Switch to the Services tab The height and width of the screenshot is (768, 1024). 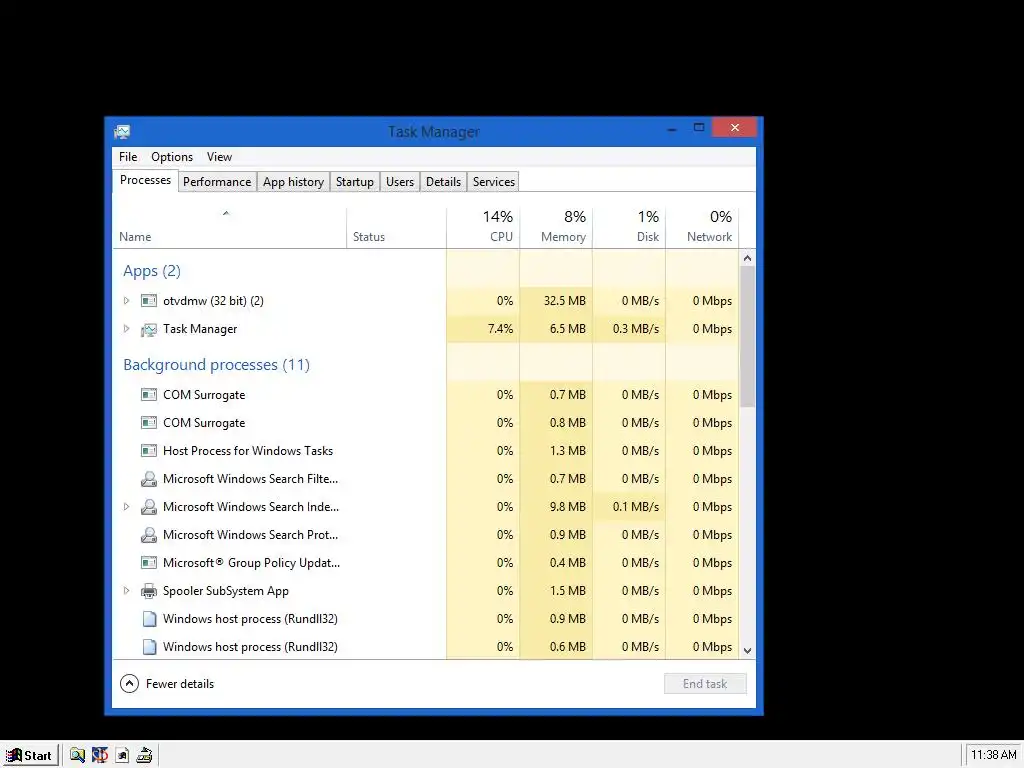pos(494,182)
